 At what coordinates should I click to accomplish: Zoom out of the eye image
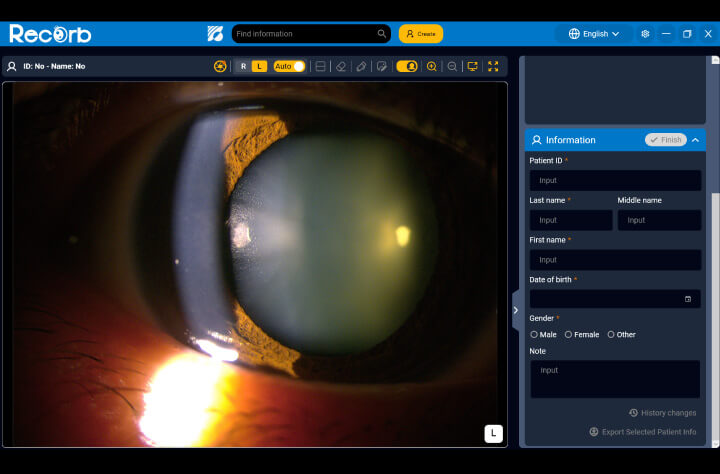[x=452, y=66]
